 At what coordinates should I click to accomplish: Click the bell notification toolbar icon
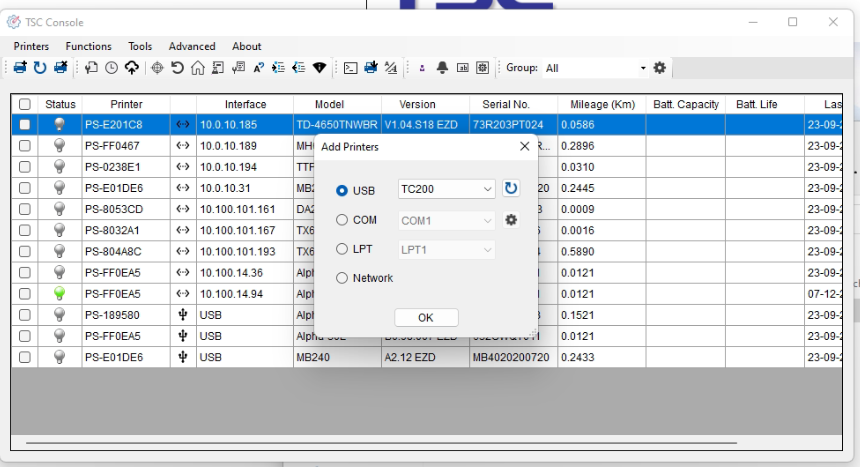click(442, 68)
